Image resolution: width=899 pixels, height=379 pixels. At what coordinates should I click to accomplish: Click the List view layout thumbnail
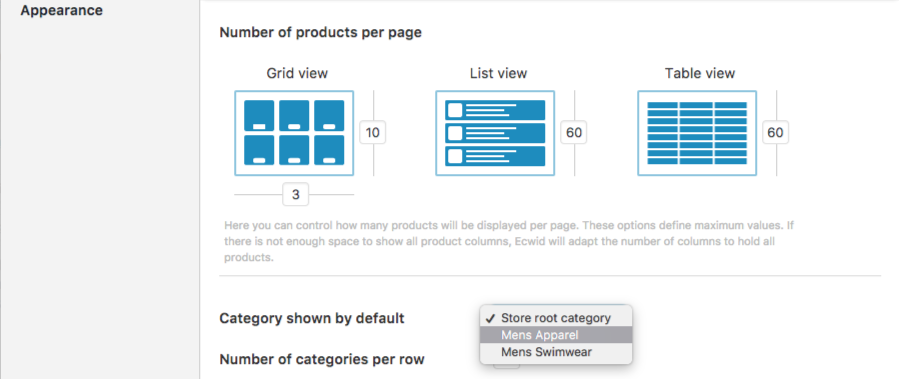495,133
